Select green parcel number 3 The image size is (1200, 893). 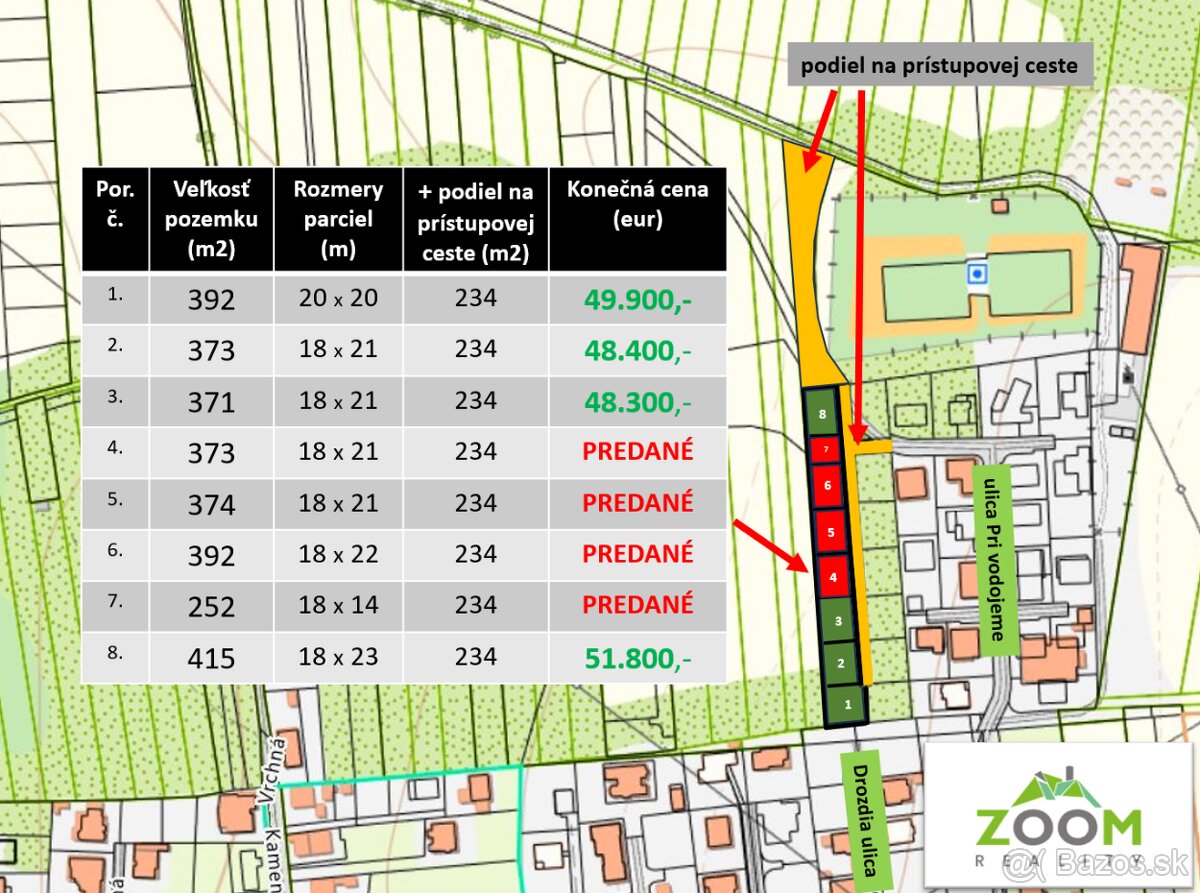pos(838,621)
